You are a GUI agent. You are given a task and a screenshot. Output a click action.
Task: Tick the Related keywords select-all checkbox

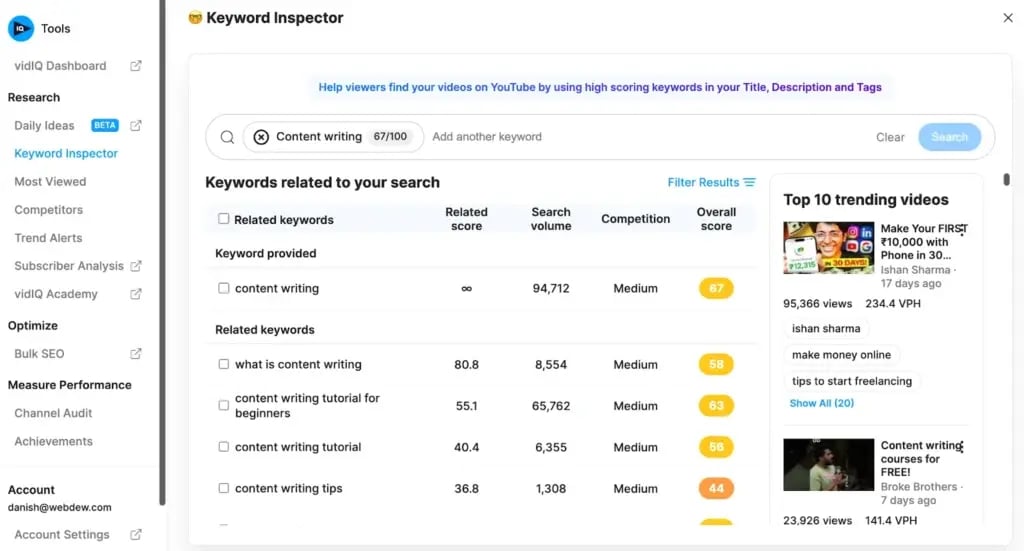(x=224, y=219)
